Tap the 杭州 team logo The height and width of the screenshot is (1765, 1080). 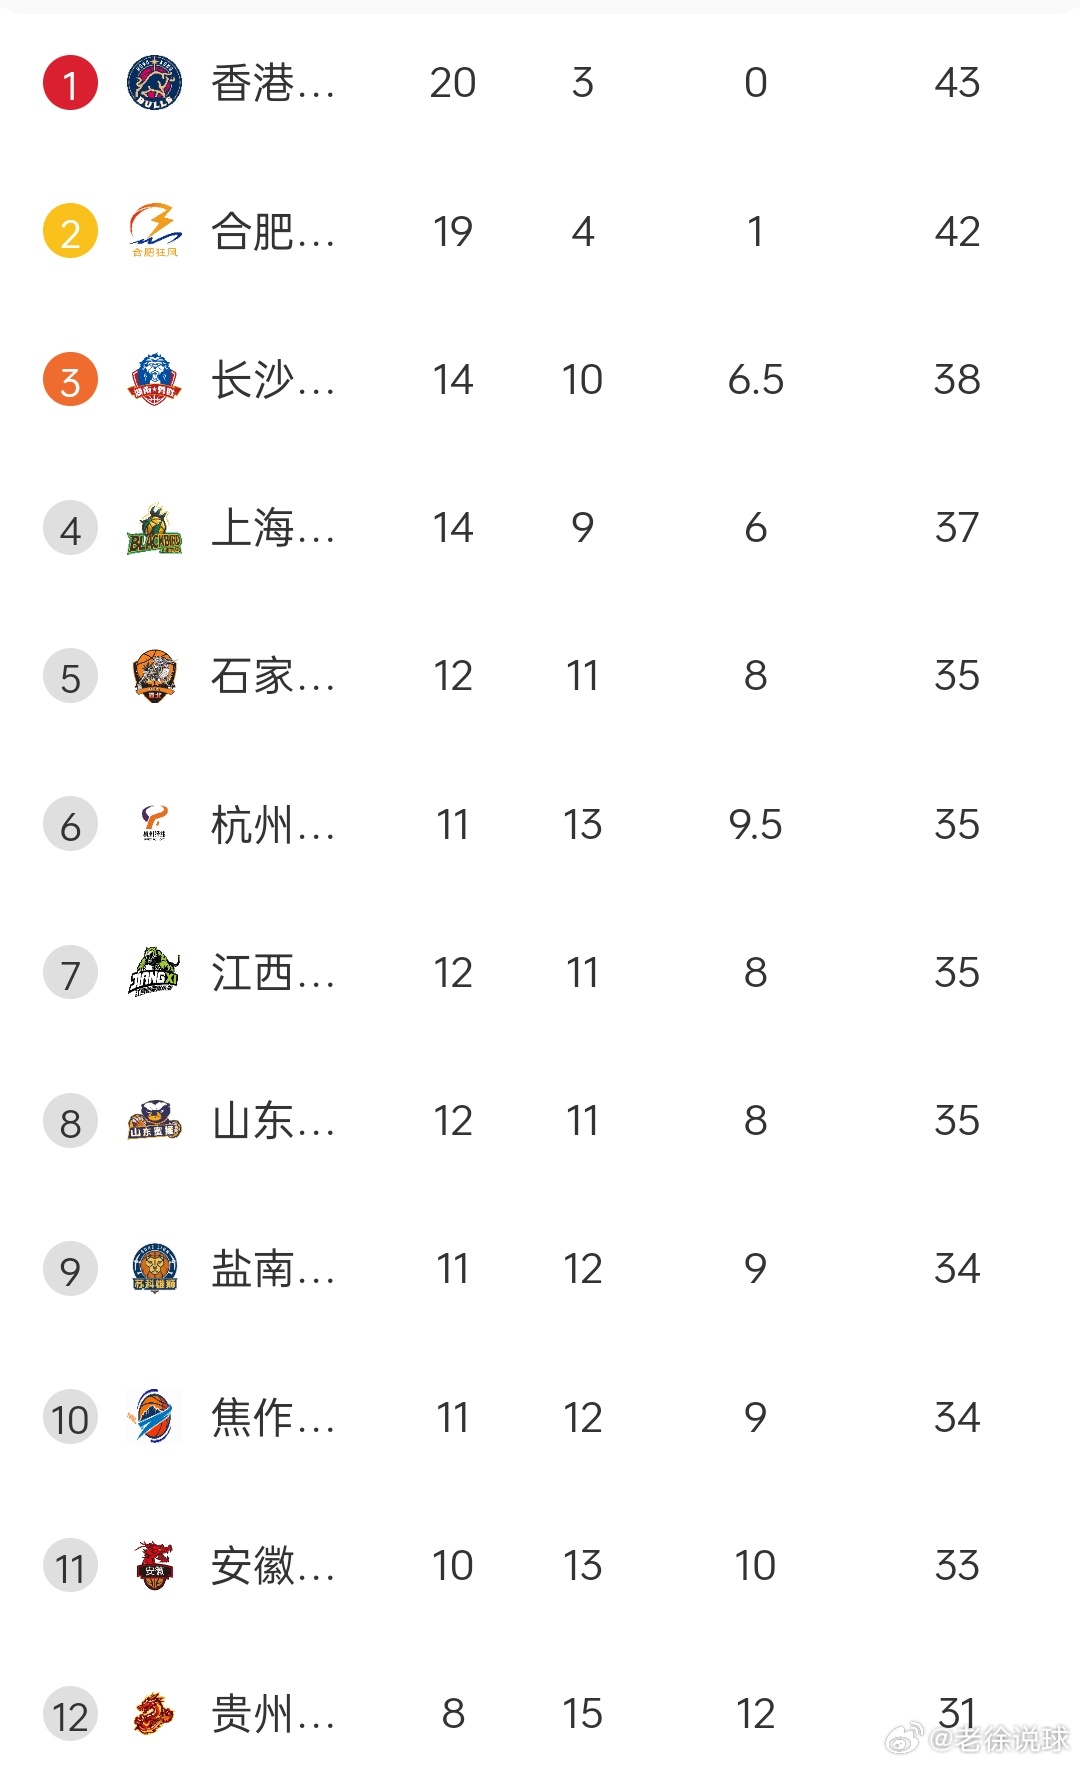pos(154,824)
